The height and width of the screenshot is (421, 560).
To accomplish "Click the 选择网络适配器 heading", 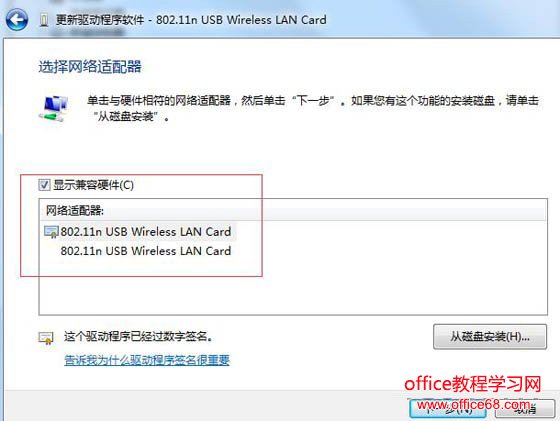I will pyautogui.click(x=90, y=67).
